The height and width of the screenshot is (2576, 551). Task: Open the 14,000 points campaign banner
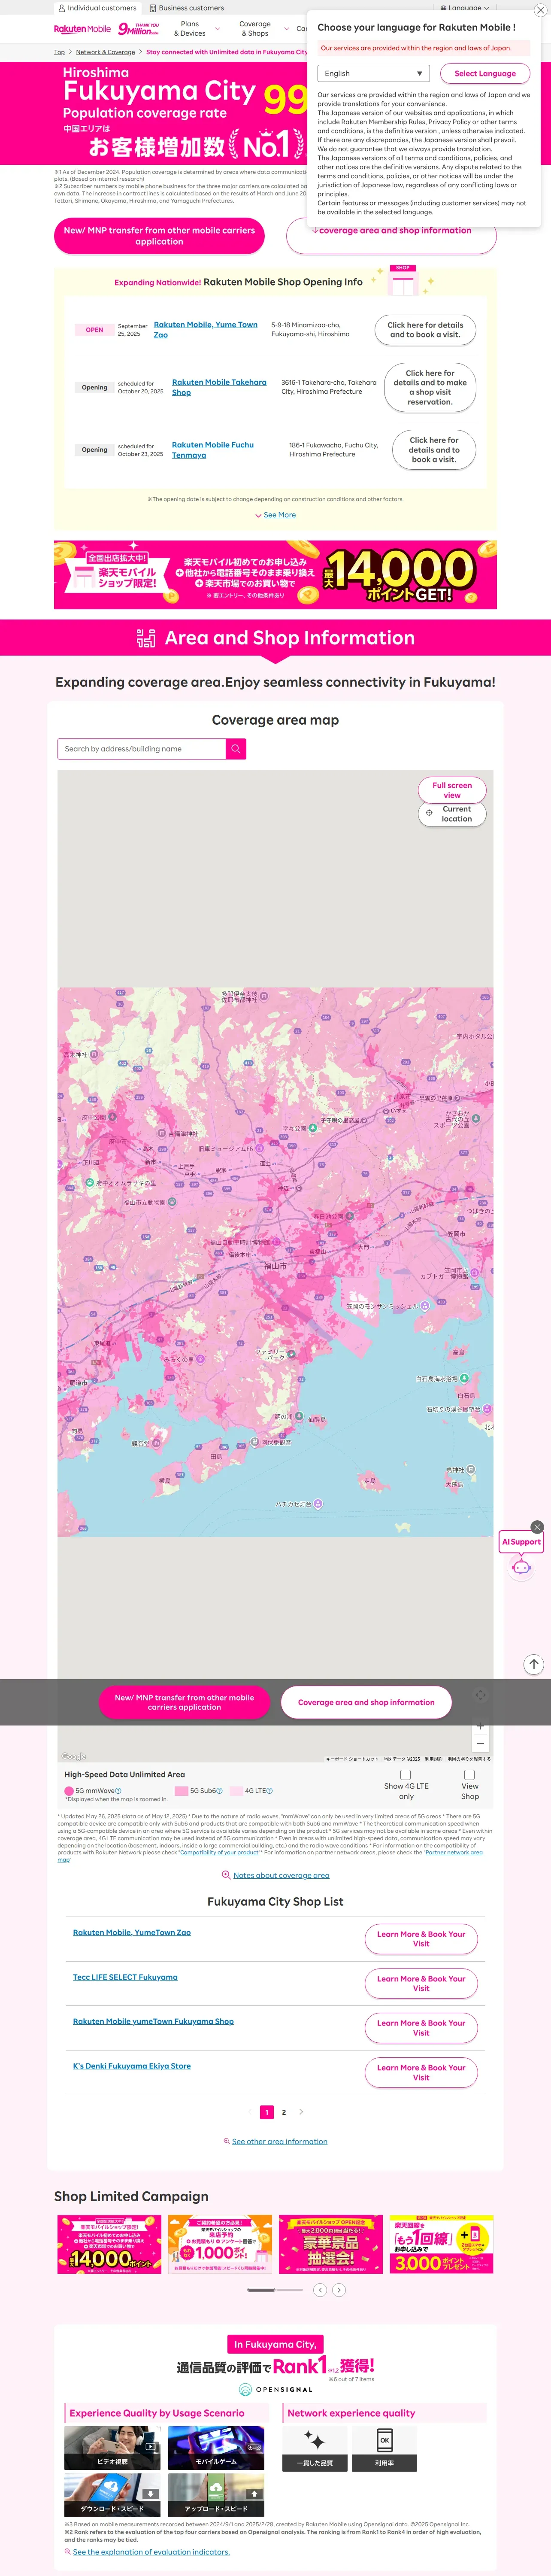[x=275, y=575]
